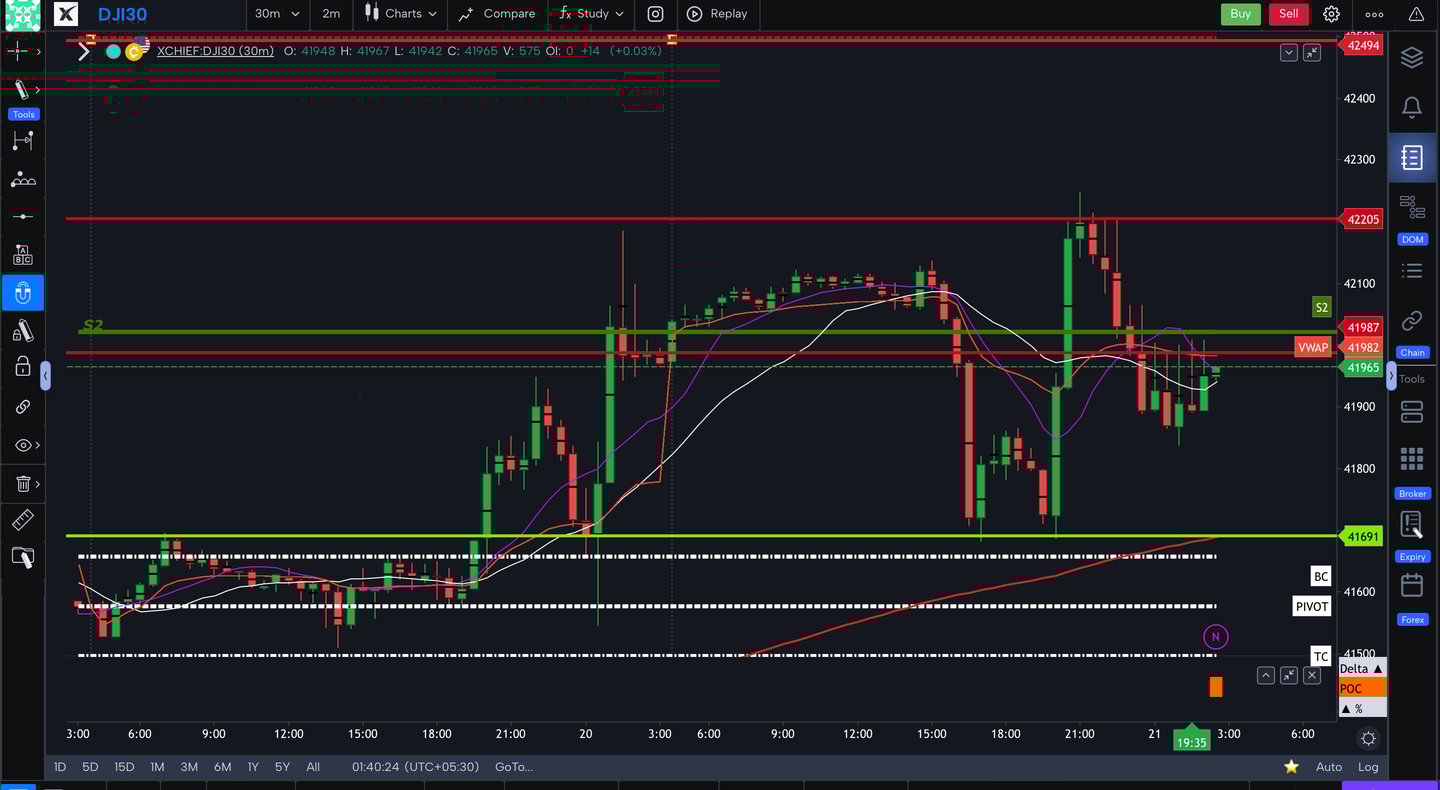Open the timezone clock 01:40:24 (UTC+05:30)
This screenshot has width=1440, height=790.
(x=415, y=767)
